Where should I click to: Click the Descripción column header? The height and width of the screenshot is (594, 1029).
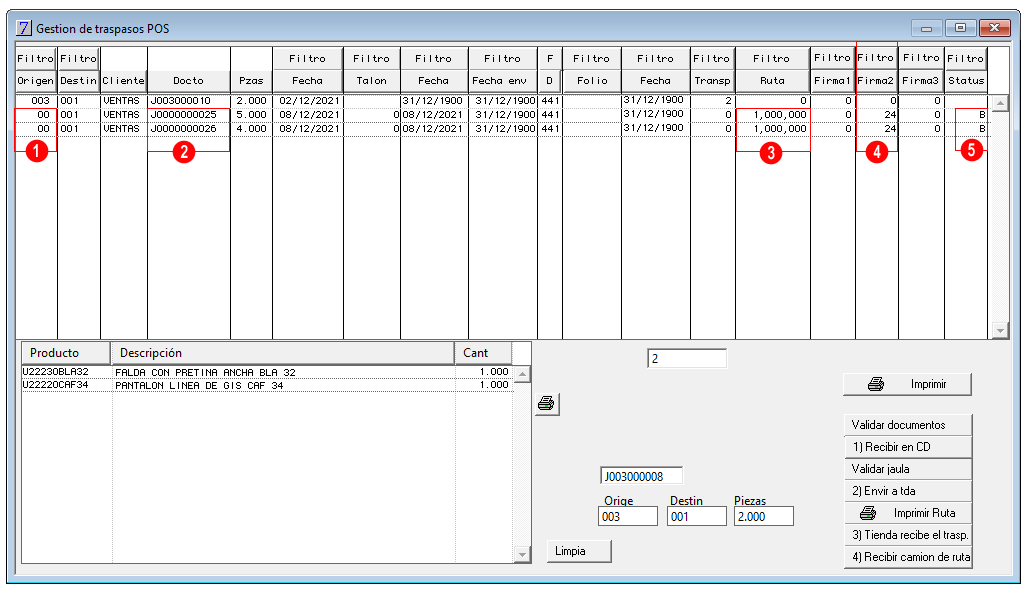pyautogui.click(x=283, y=353)
